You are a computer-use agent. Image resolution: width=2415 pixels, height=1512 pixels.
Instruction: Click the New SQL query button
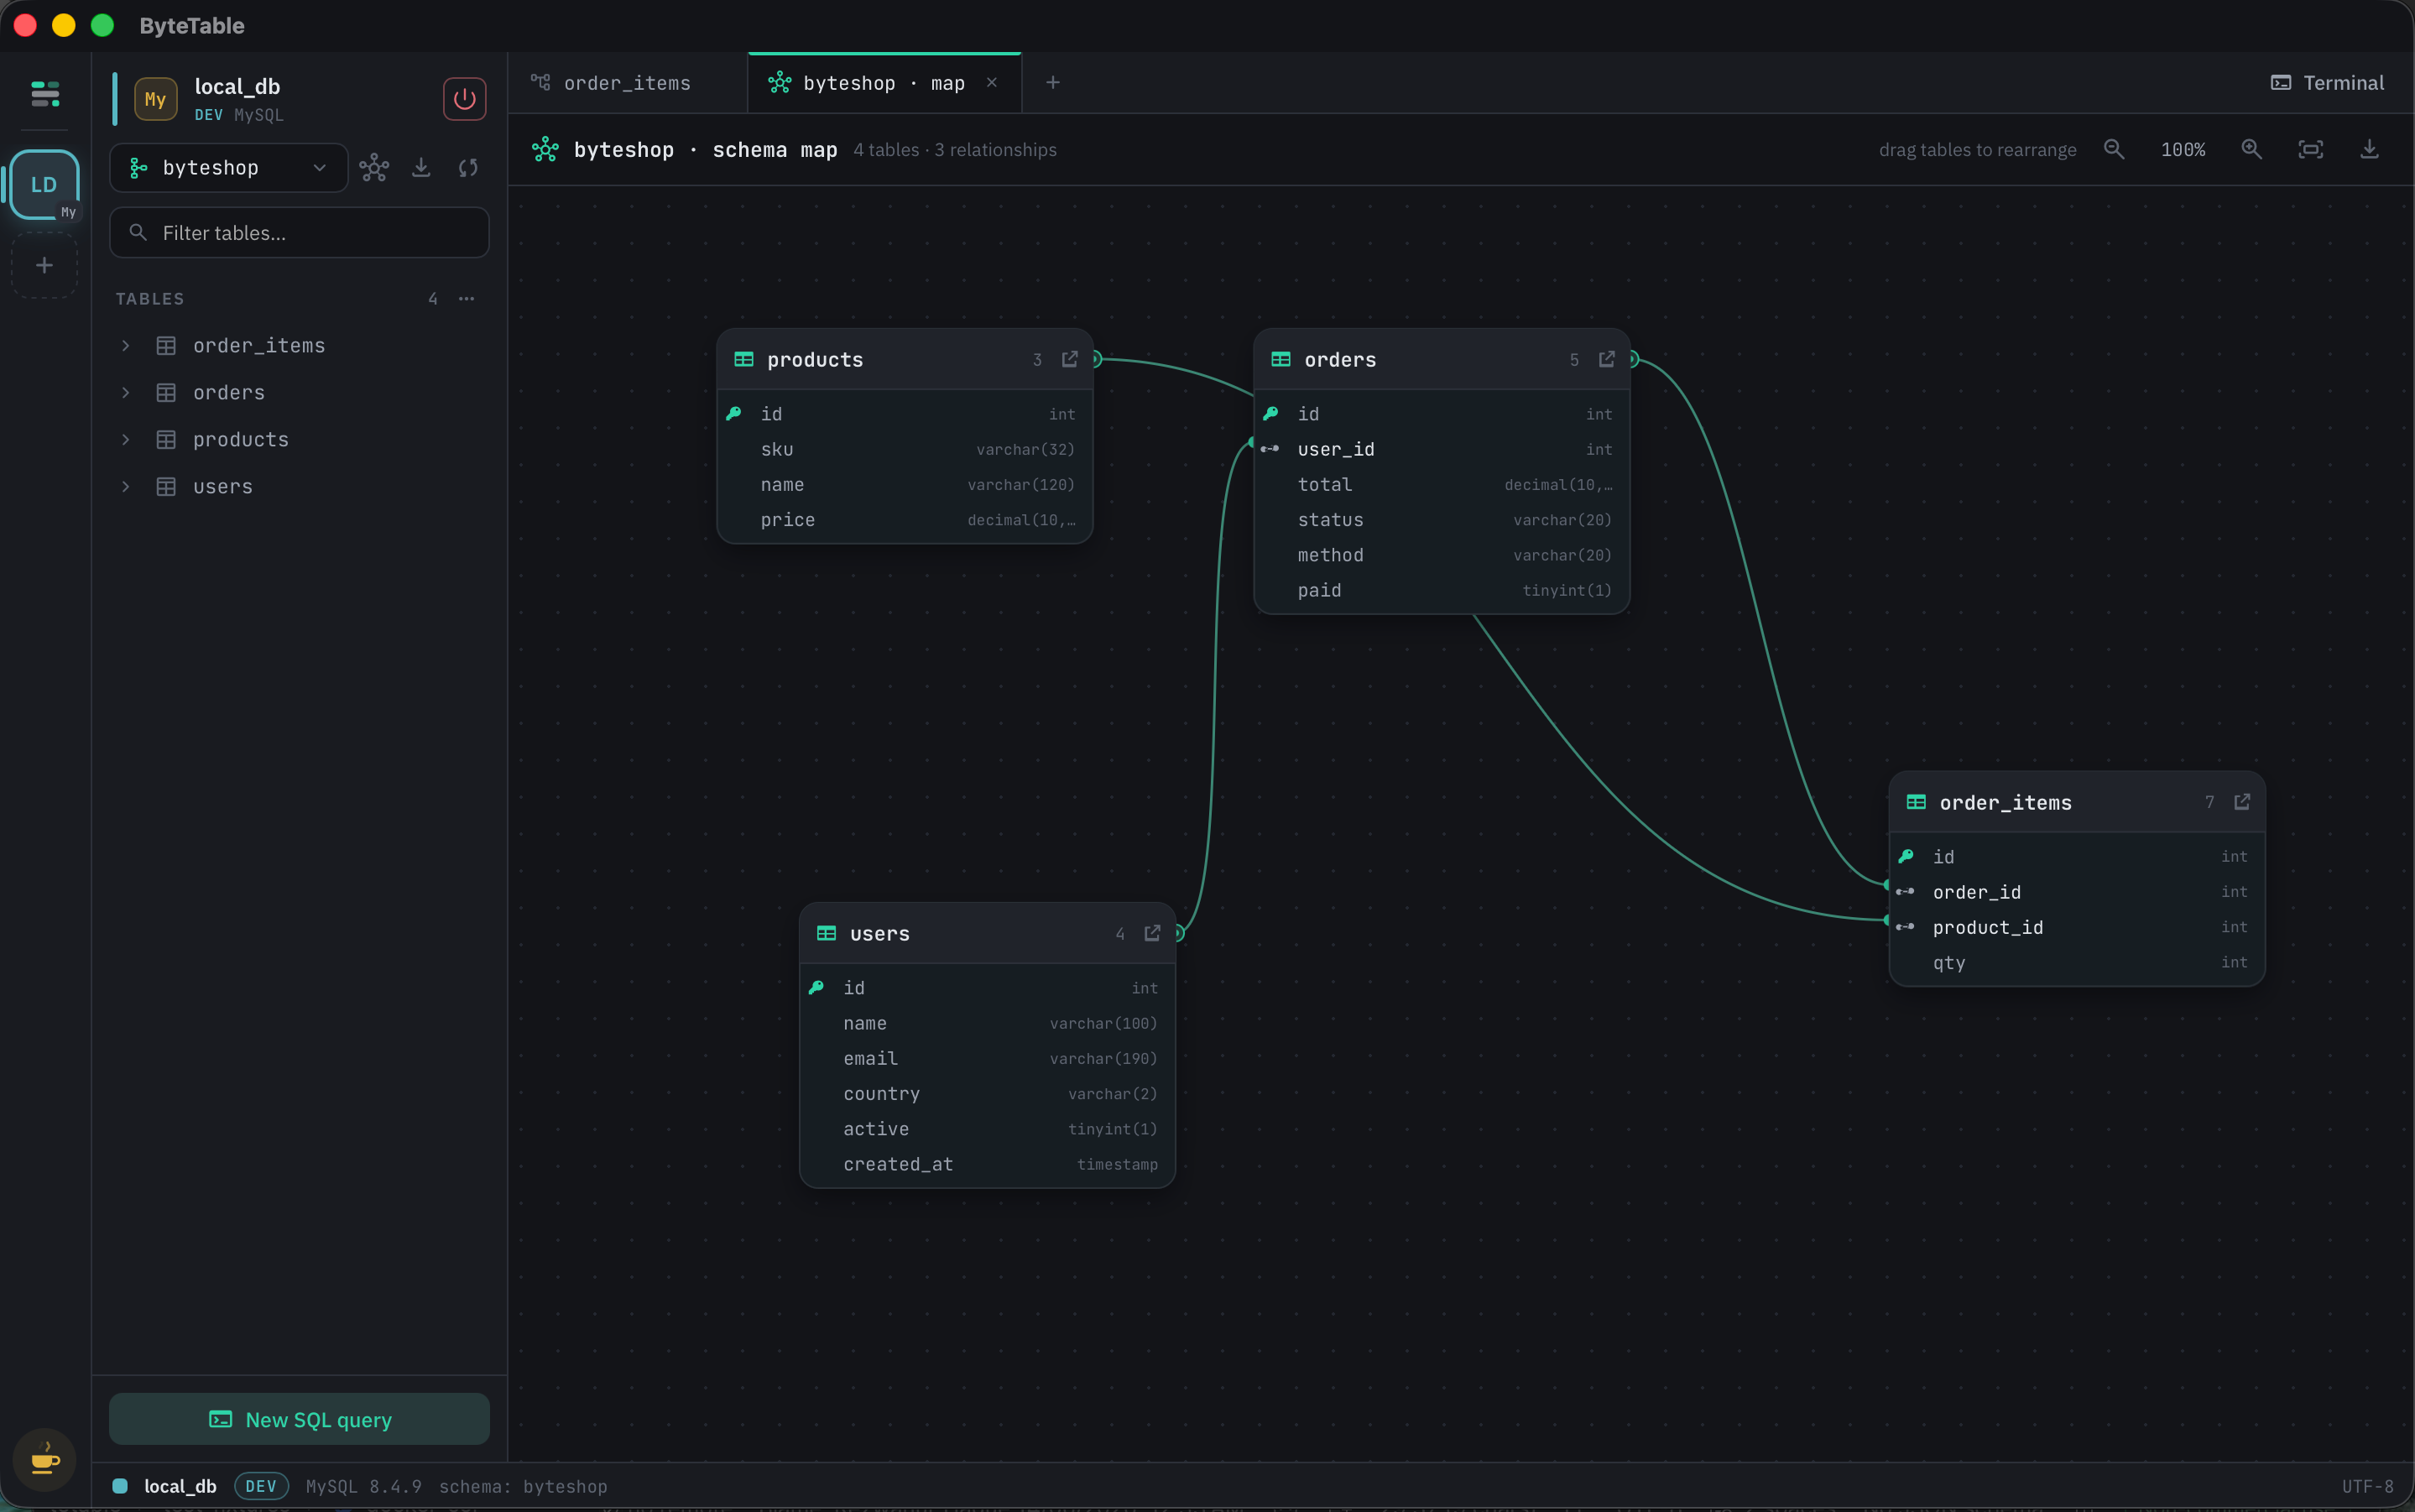tap(299, 1419)
